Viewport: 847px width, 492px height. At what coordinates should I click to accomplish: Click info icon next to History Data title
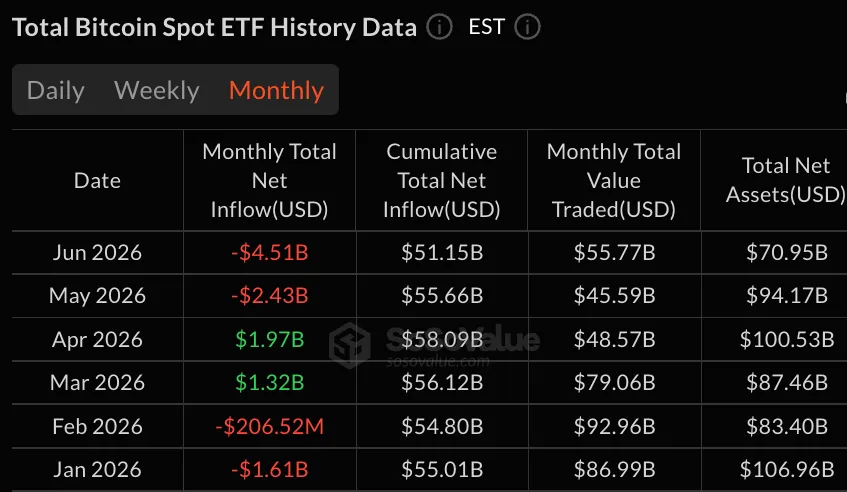pos(439,27)
